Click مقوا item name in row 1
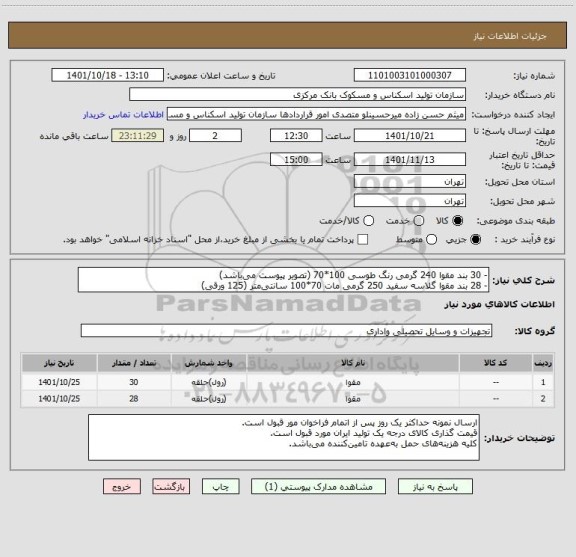Image resolution: width=576 pixels, height=557 pixels. click(x=353, y=382)
